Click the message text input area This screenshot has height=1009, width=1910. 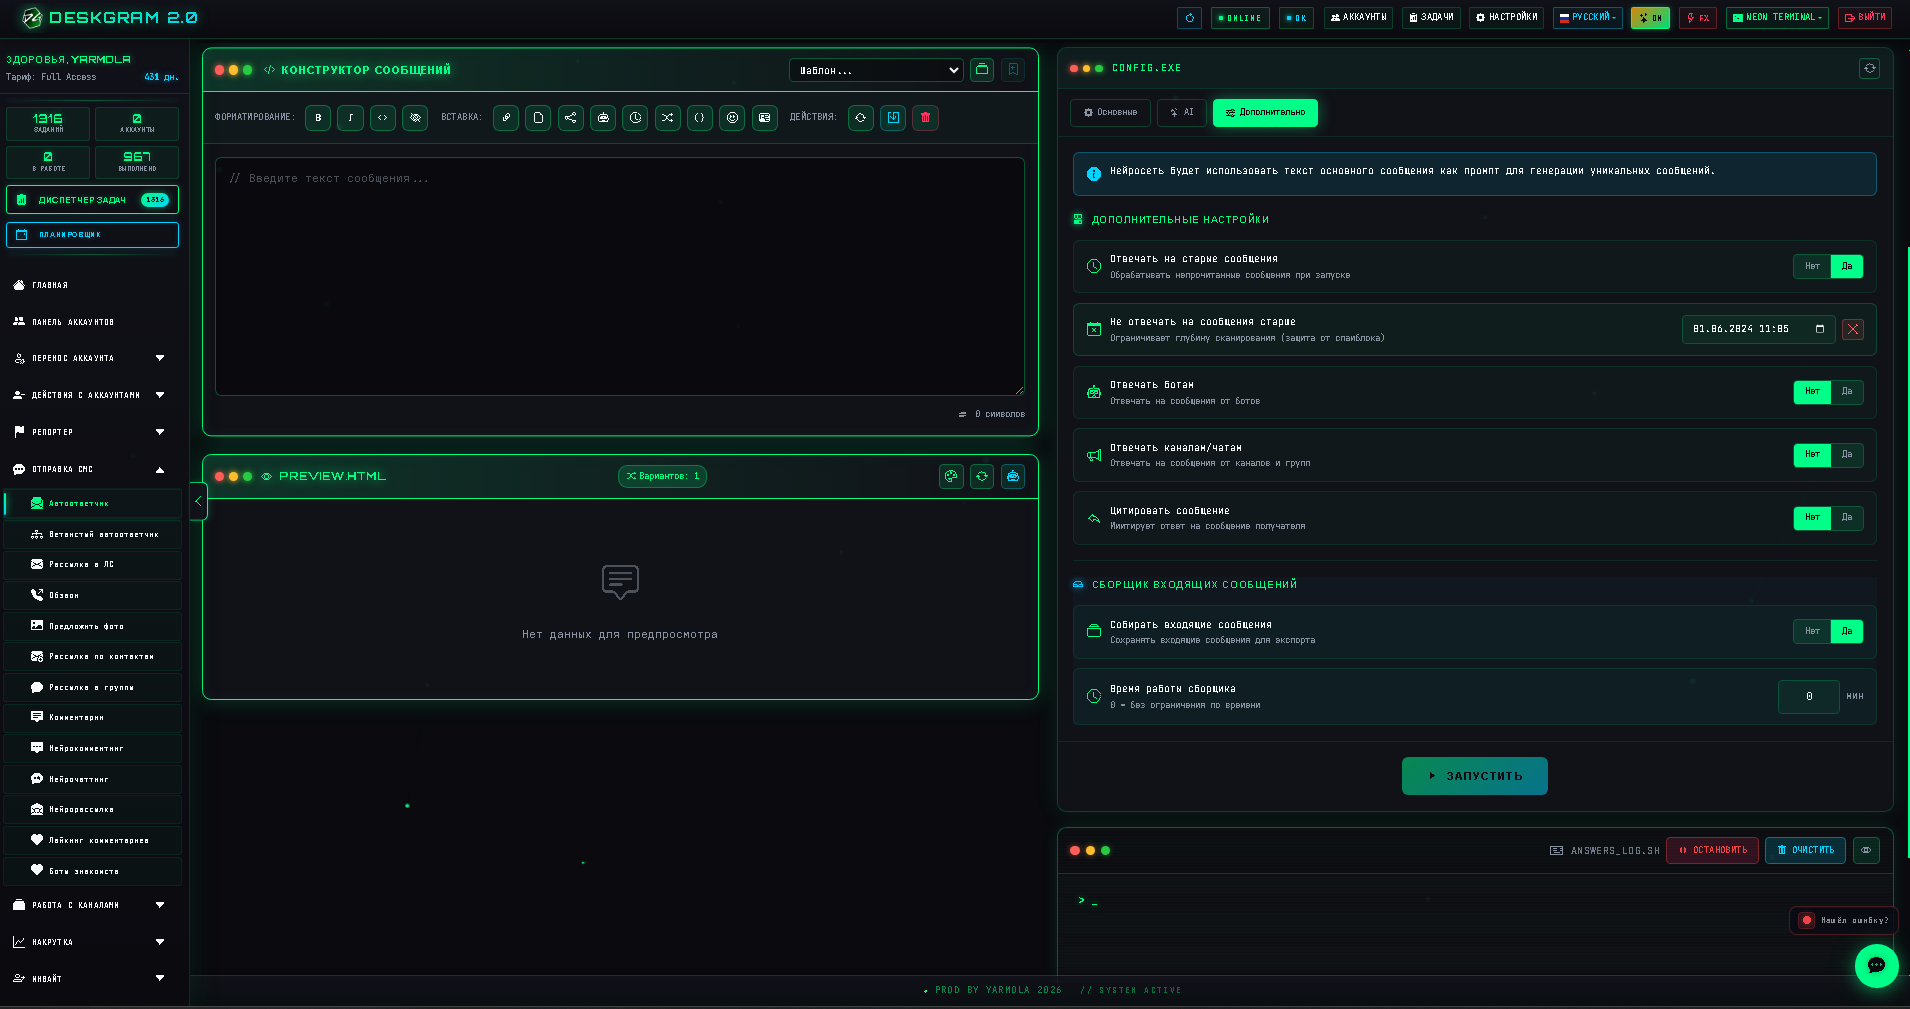(x=620, y=277)
